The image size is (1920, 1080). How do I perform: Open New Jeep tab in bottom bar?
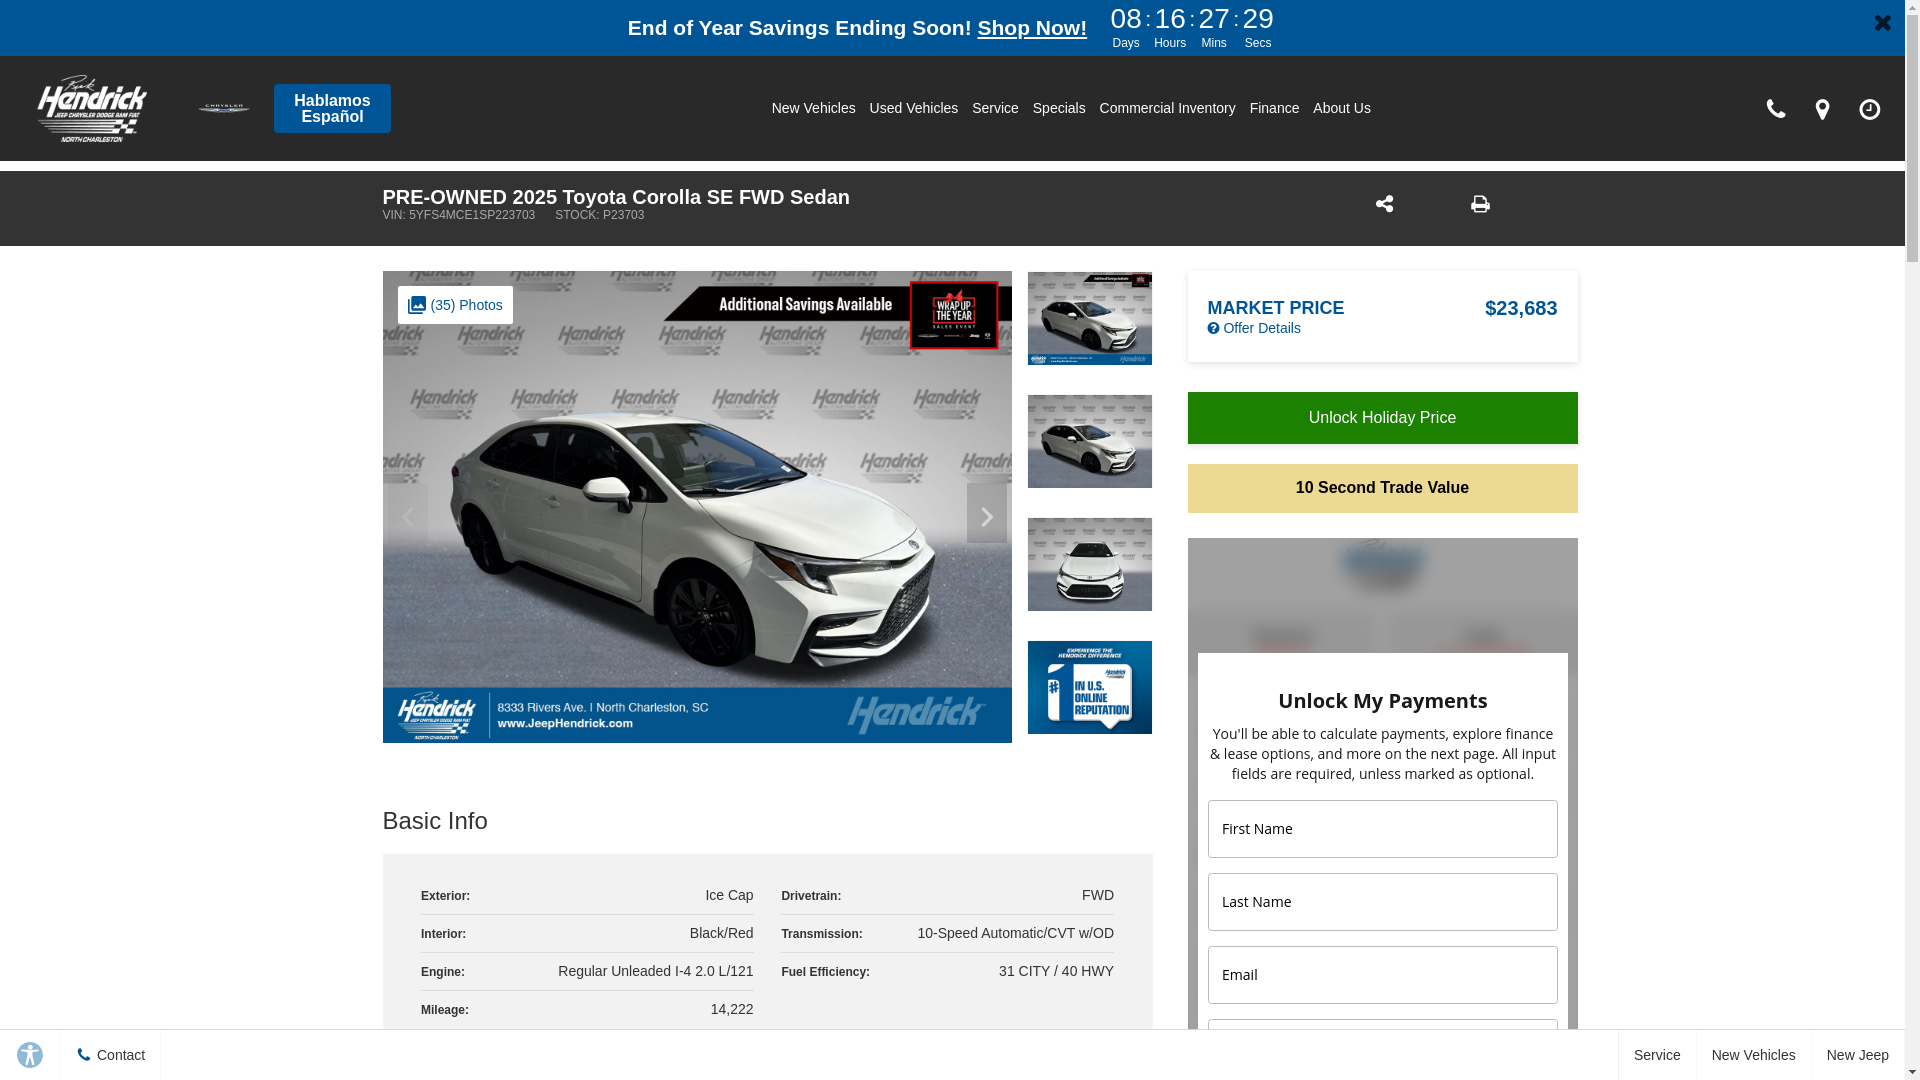coord(1858,1055)
